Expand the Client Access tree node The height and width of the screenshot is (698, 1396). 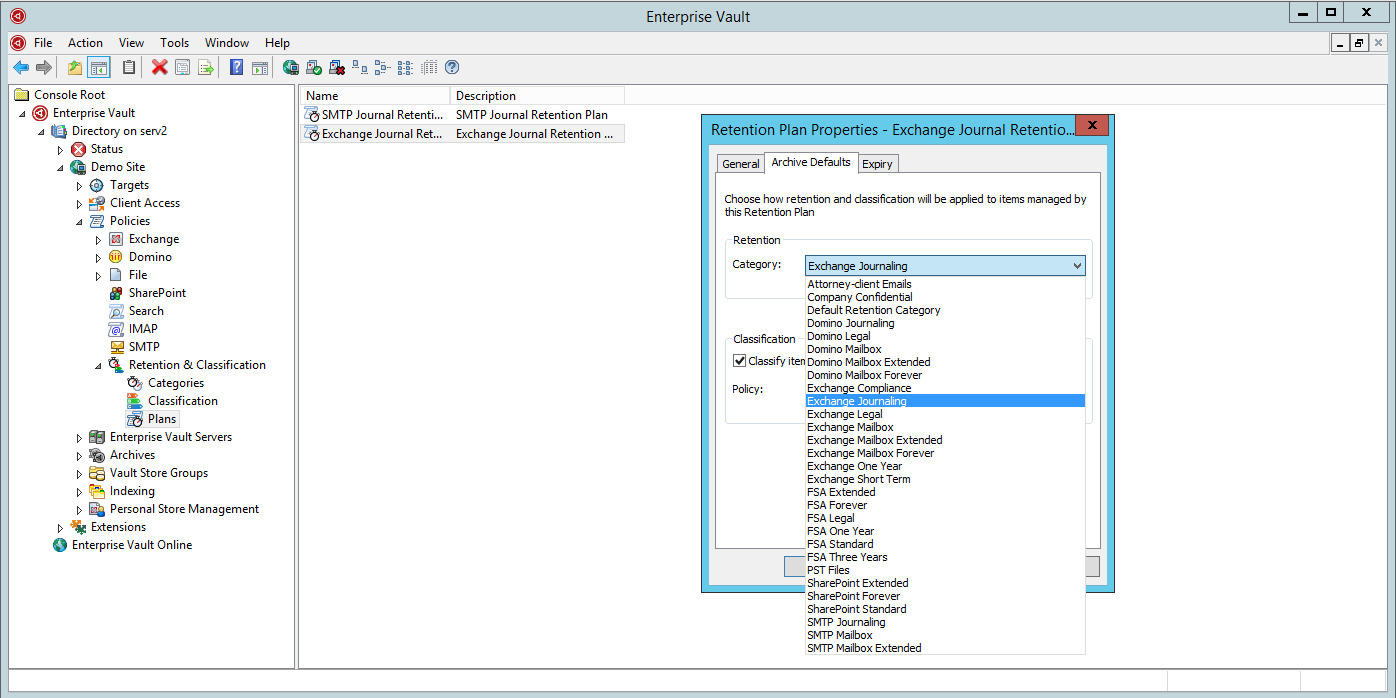click(x=79, y=203)
